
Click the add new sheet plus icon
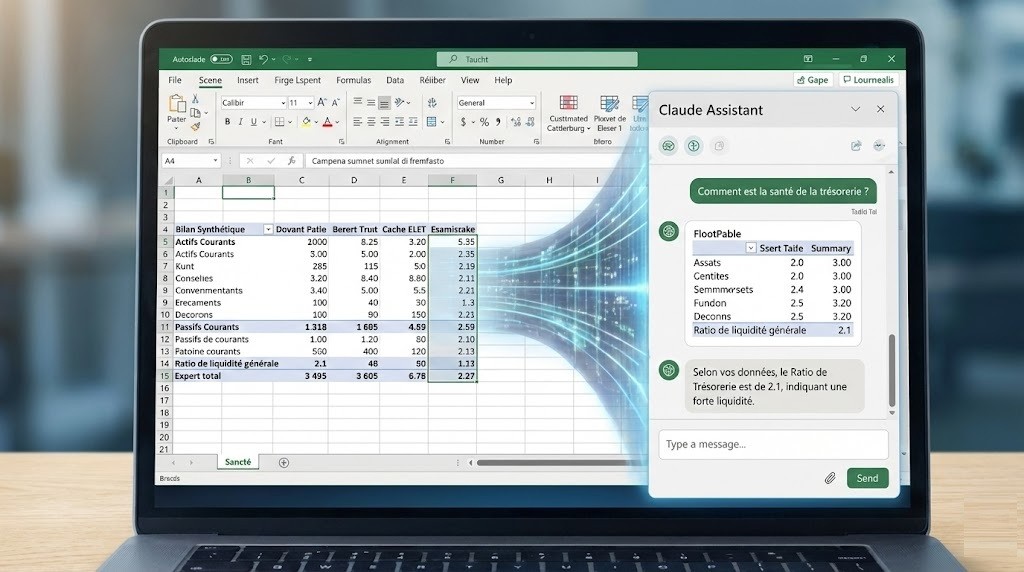click(x=283, y=462)
